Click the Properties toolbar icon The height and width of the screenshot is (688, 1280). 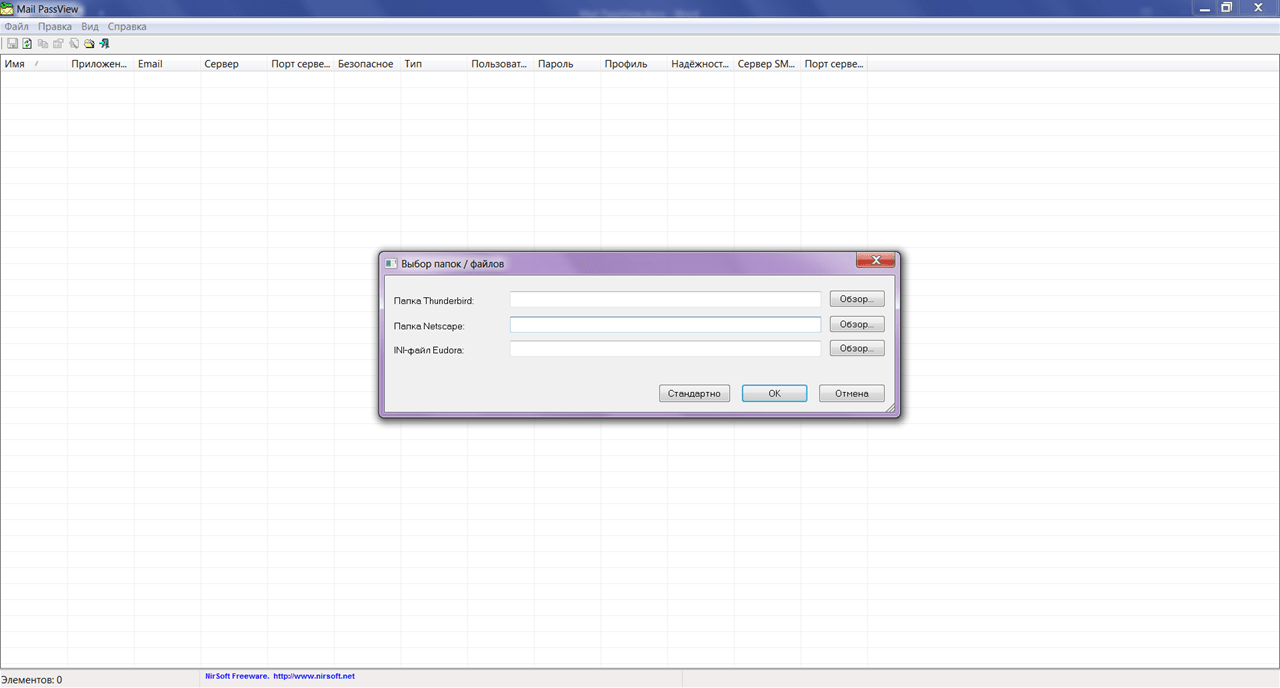pyautogui.click(x=58, y=44)
